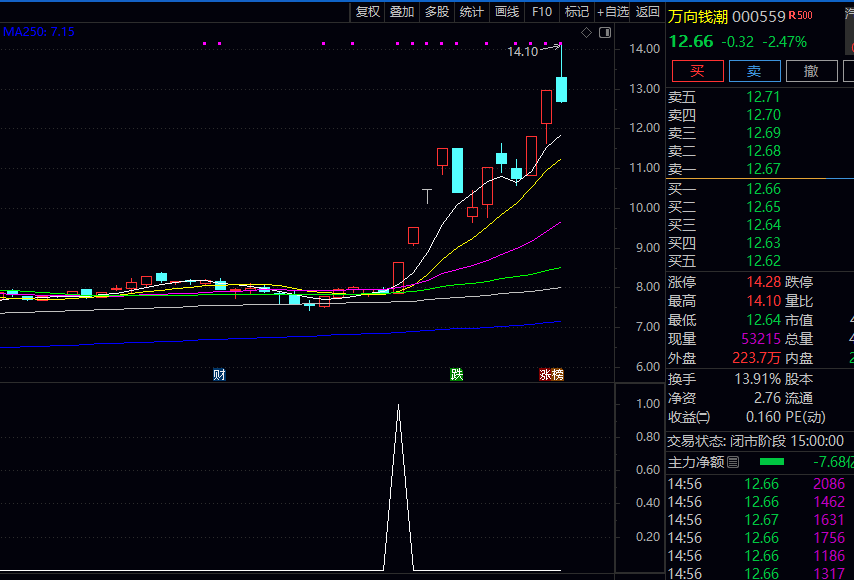
Task: Click the 涨榜 marker icon on the chart
Action: tap(551, 375)
